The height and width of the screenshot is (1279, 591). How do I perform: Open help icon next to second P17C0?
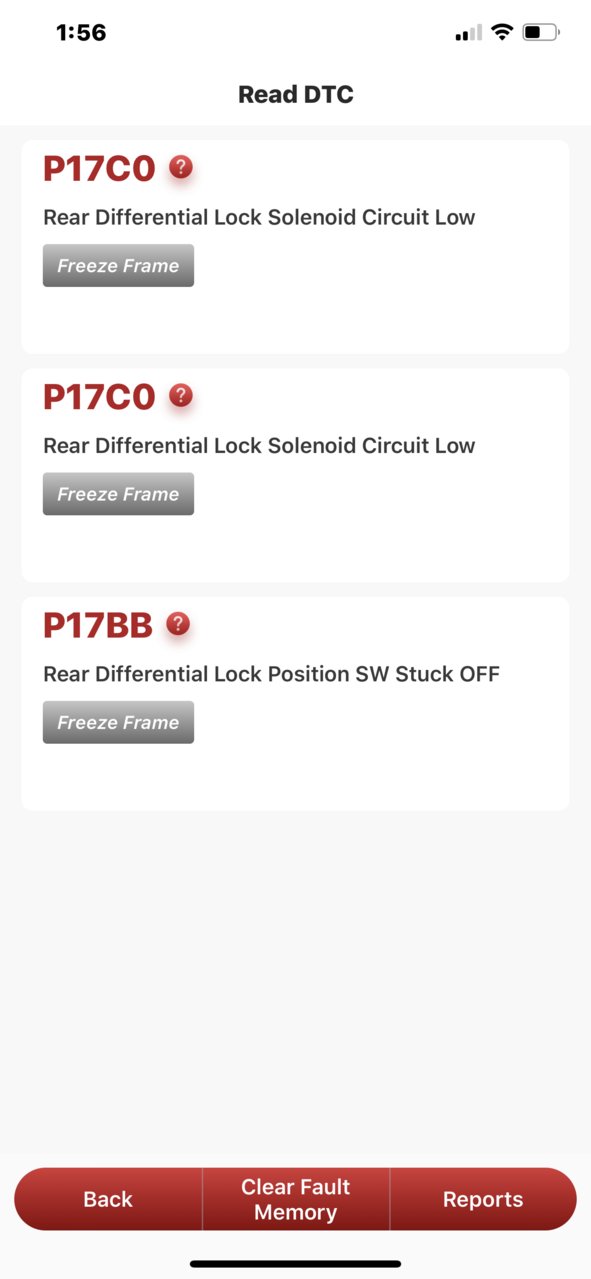[181, 395]
